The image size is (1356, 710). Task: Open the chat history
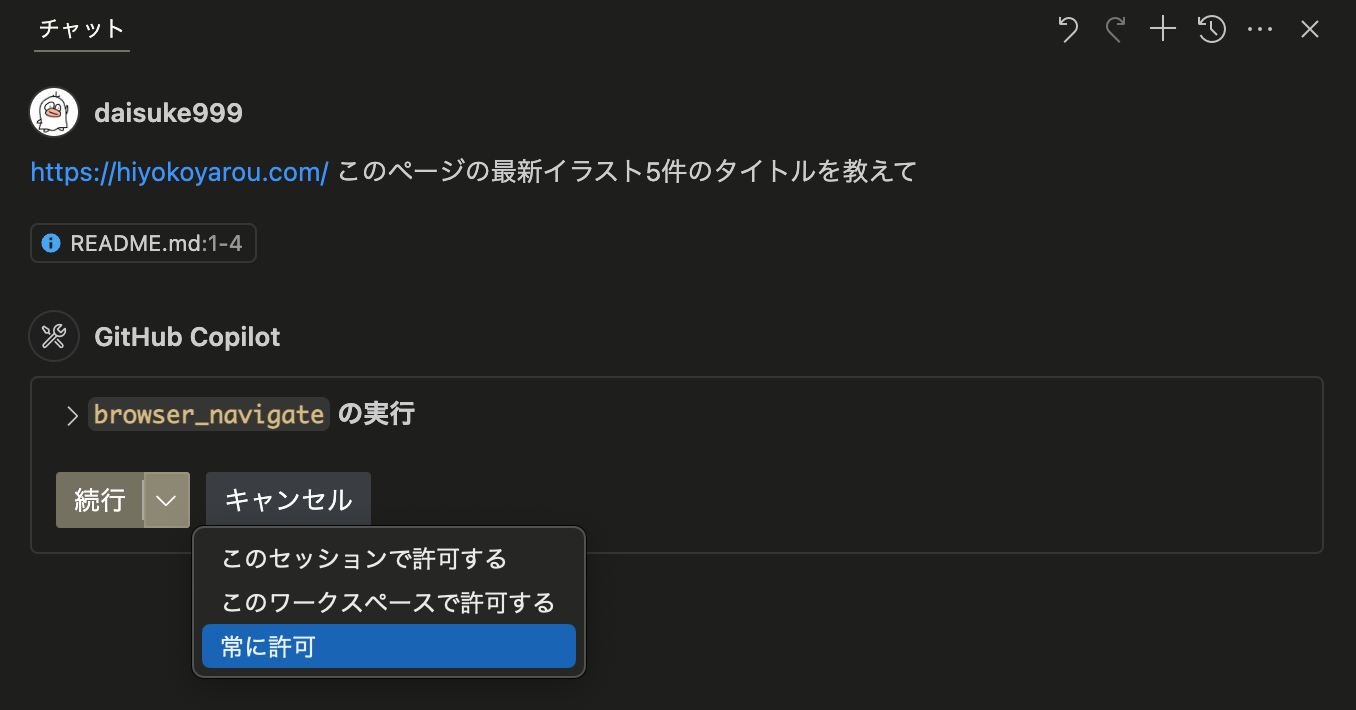pyautogui.click(x=1211, y=29)
